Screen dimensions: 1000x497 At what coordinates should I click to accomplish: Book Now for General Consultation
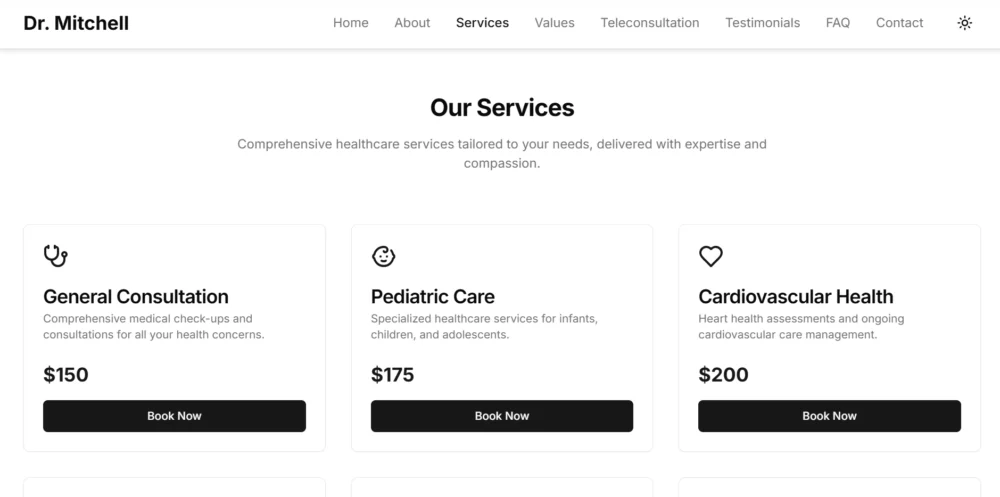click(x=174, y=416)
